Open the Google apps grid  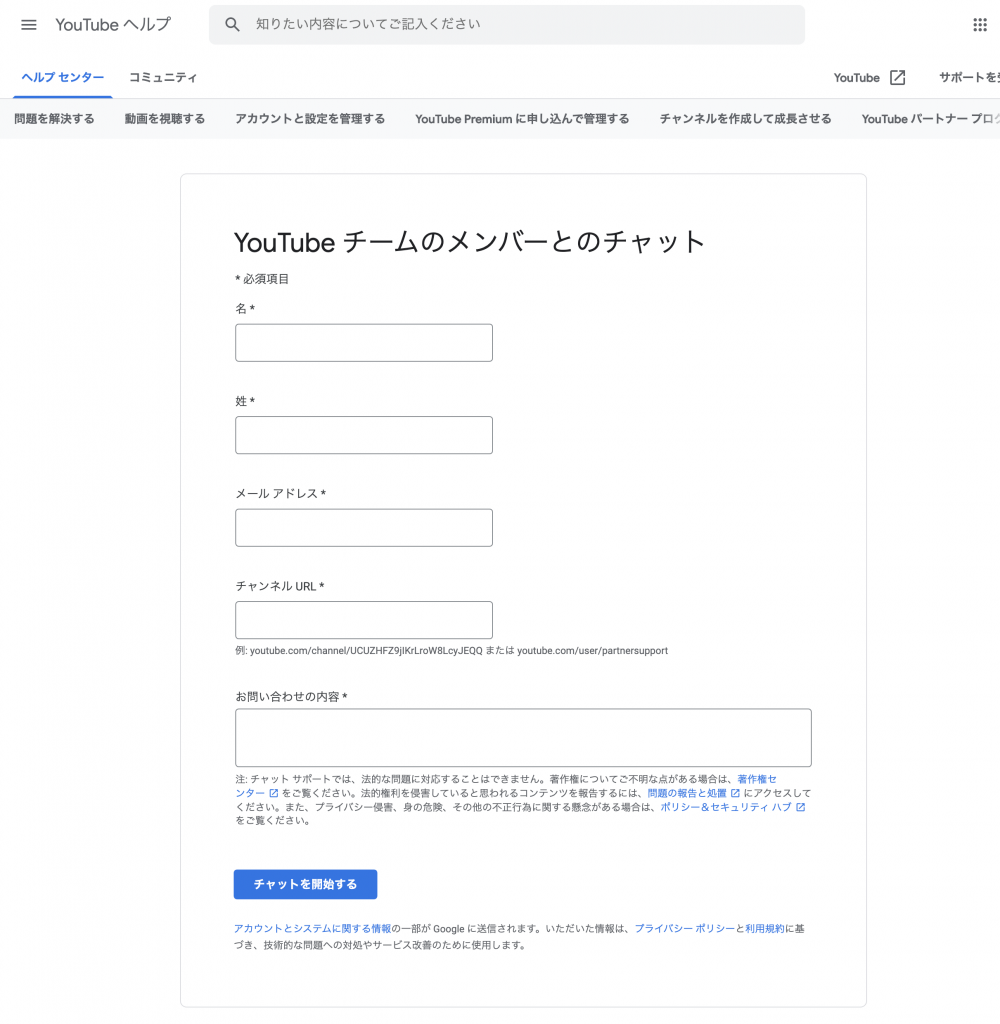click(979, 25)
